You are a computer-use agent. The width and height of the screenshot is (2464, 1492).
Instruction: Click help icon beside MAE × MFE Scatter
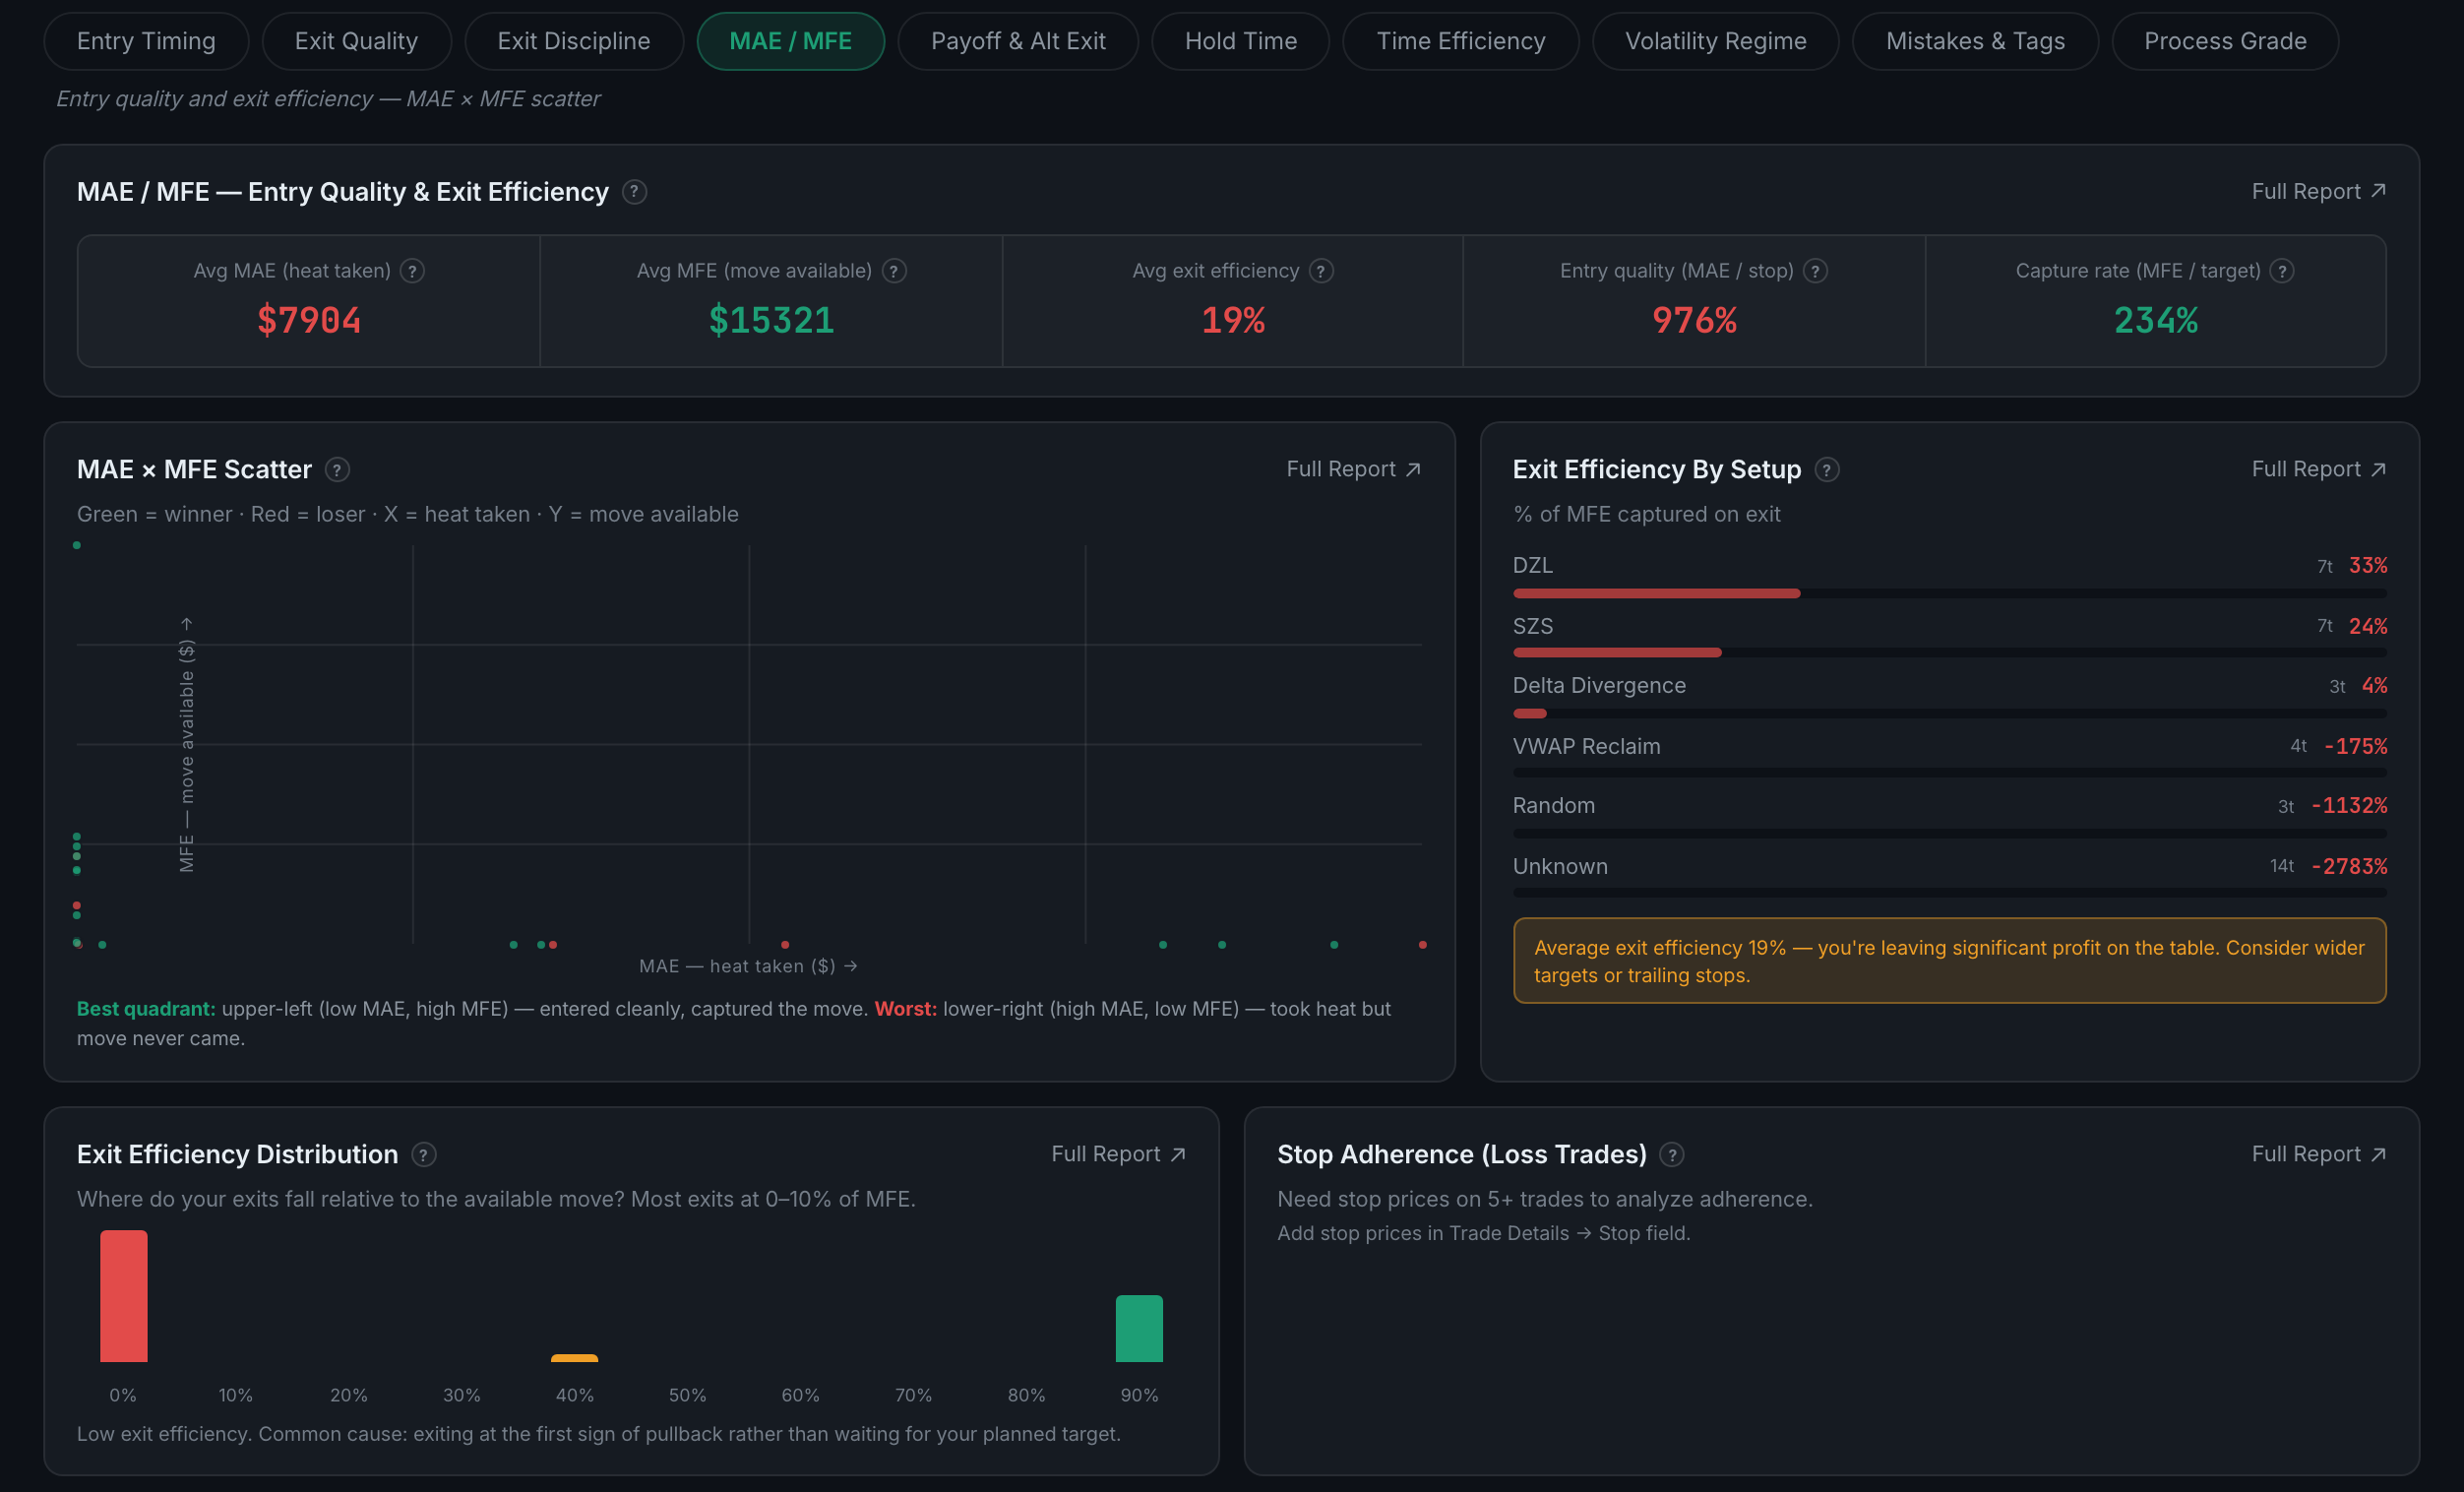tap(337, 470)
